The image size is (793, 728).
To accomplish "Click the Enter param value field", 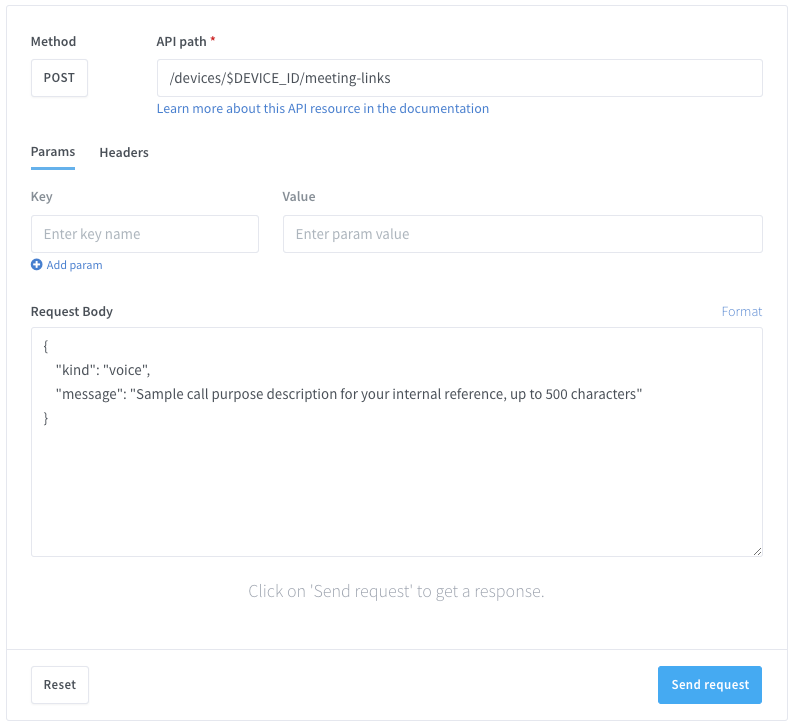I will click(522, 234).
